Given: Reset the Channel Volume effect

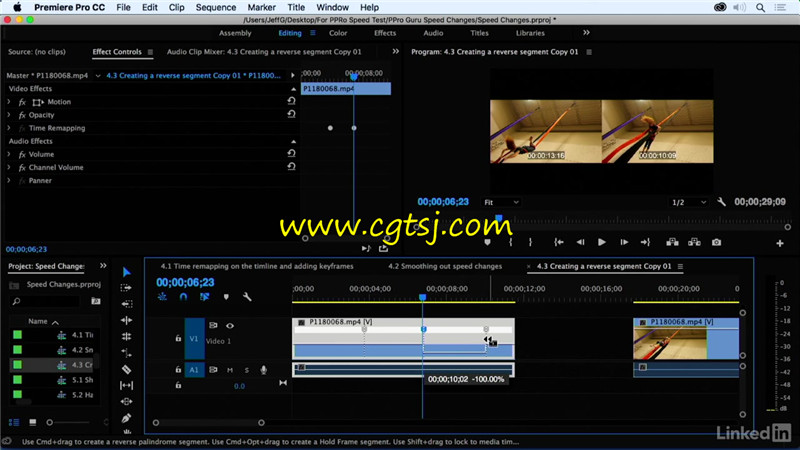Looking at the screenshot, I should tap(291, 167).
